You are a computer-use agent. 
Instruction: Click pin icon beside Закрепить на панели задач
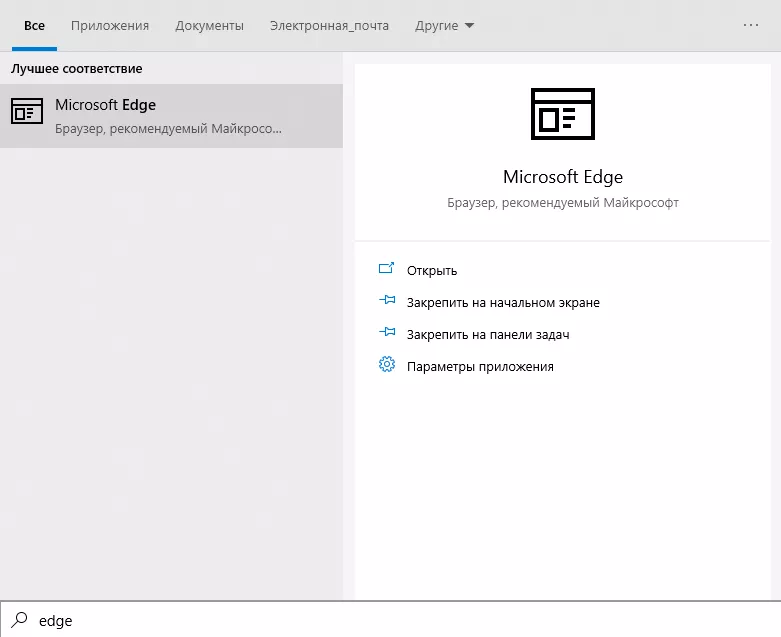click(387, 332)
